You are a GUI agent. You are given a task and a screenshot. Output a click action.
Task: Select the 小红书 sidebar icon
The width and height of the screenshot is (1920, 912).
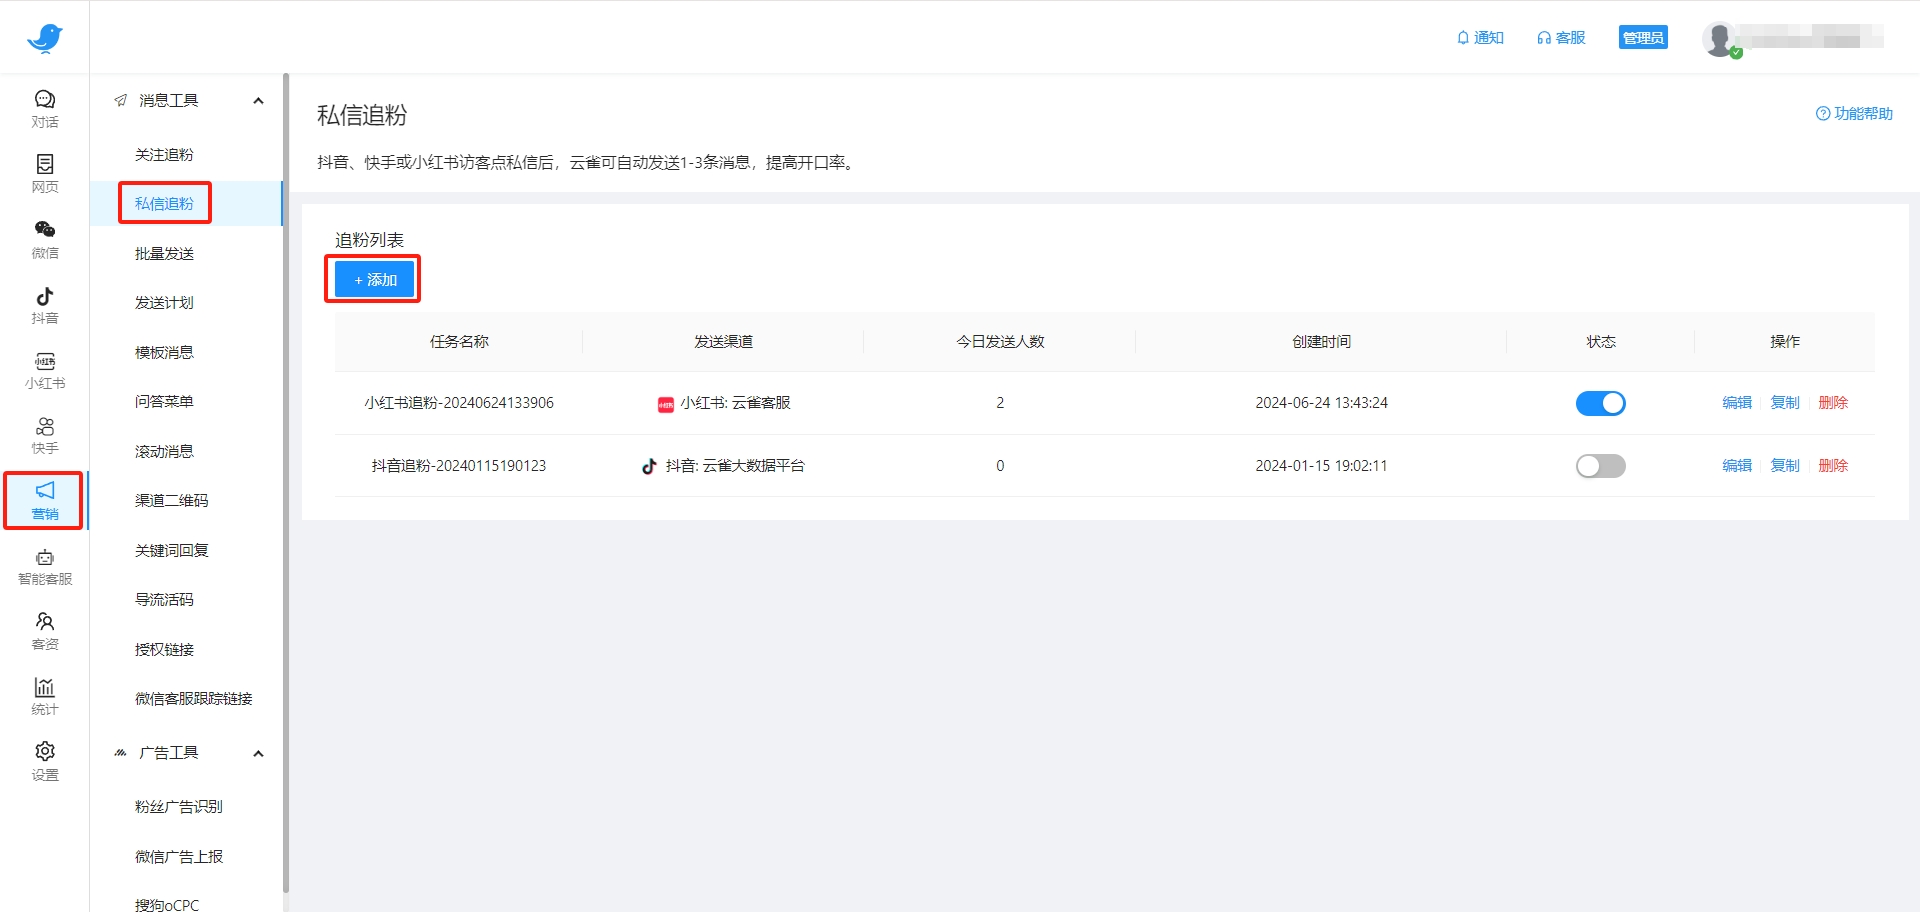[x=44, y=370]
